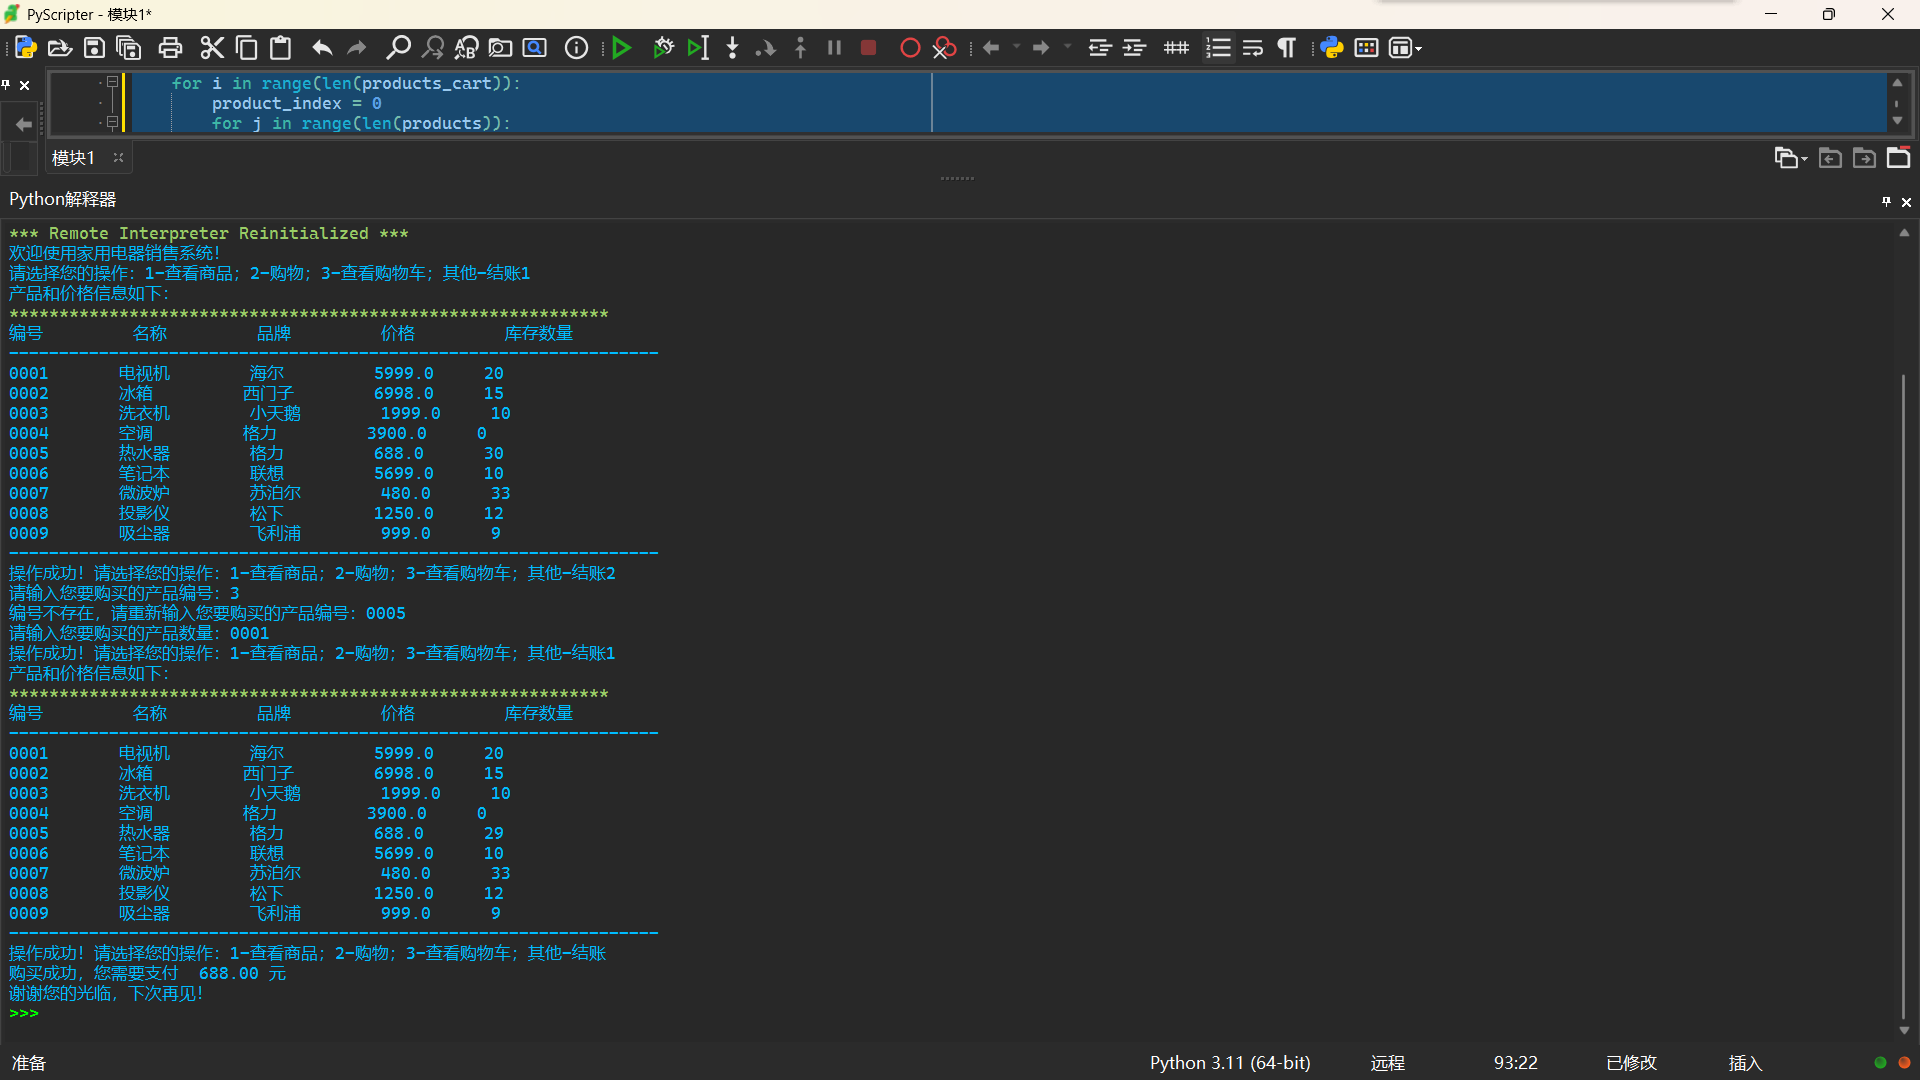This screenshot has height=1080, width=1920.
Task: Click the Step Into debug icon
Action: (732, 48)
